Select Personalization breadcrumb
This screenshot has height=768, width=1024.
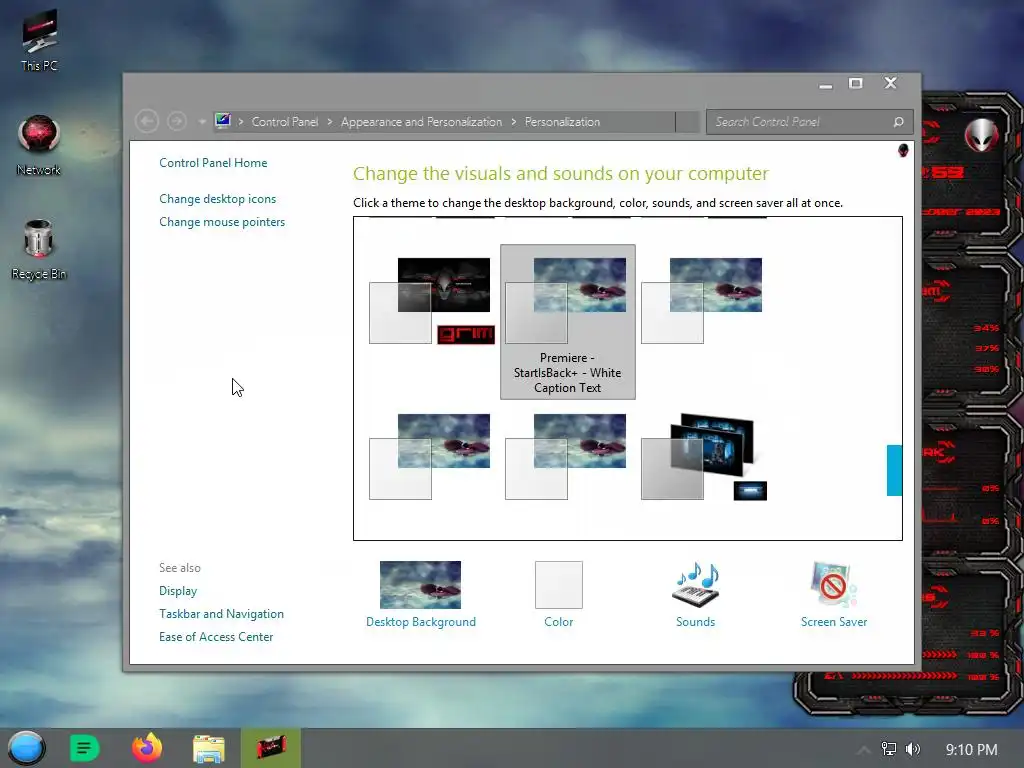click(562, 122)
